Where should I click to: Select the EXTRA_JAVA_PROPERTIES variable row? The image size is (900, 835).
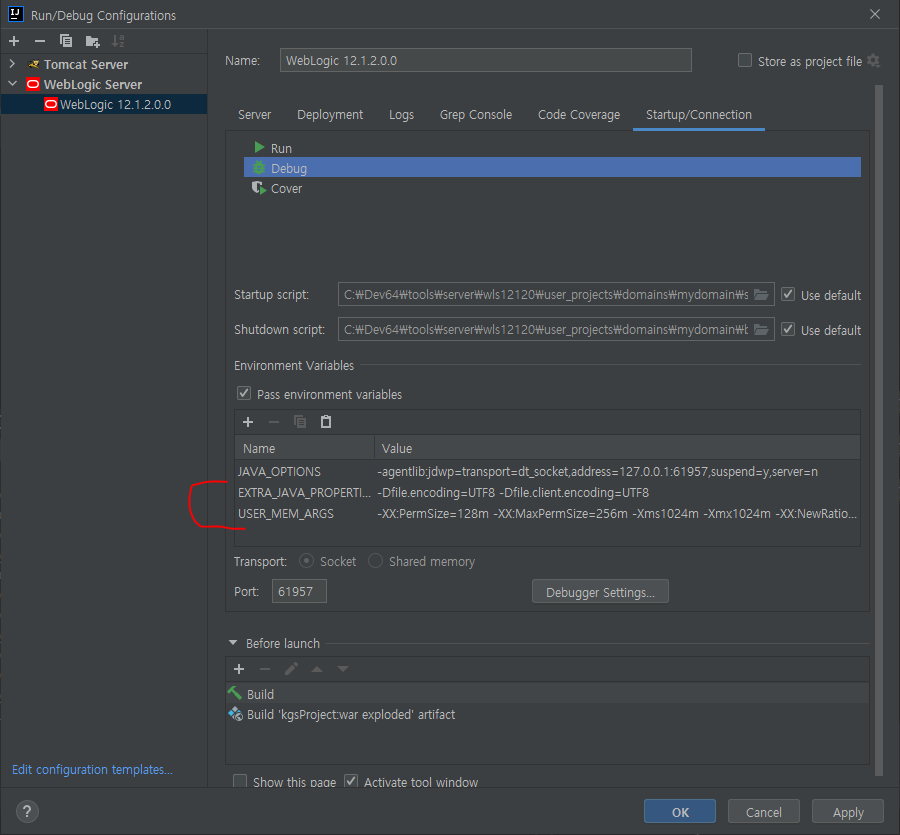[548, 493]
